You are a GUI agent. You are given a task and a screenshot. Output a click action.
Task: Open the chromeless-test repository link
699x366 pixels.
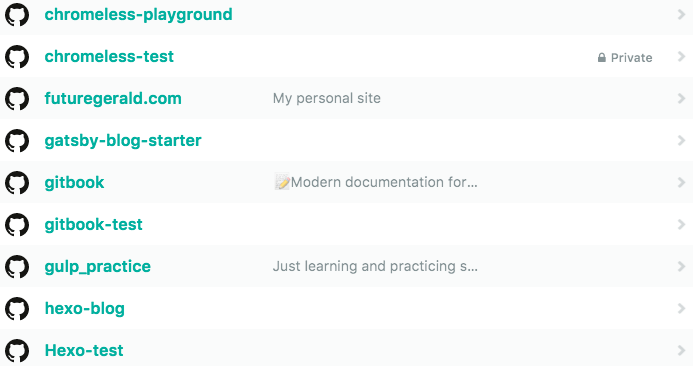click(x=109, y=57)
